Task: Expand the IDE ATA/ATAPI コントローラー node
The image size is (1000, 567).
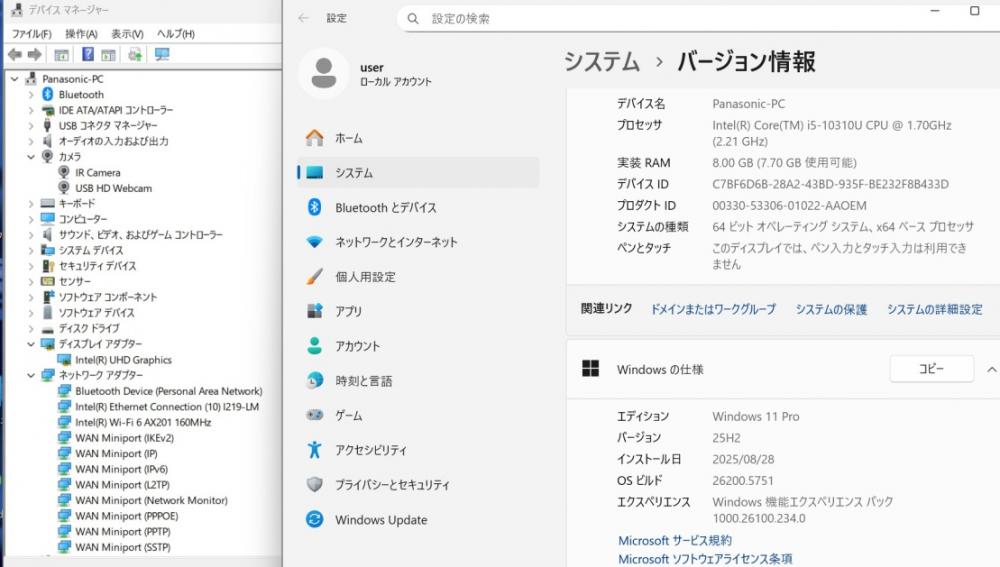Action: tap(31, 110)
